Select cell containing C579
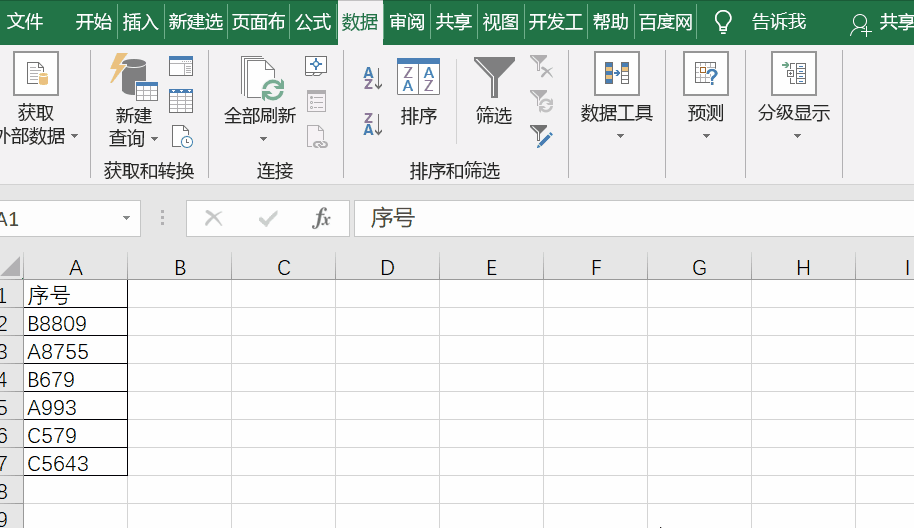914x528 pixels. click(x=75, y=434)
